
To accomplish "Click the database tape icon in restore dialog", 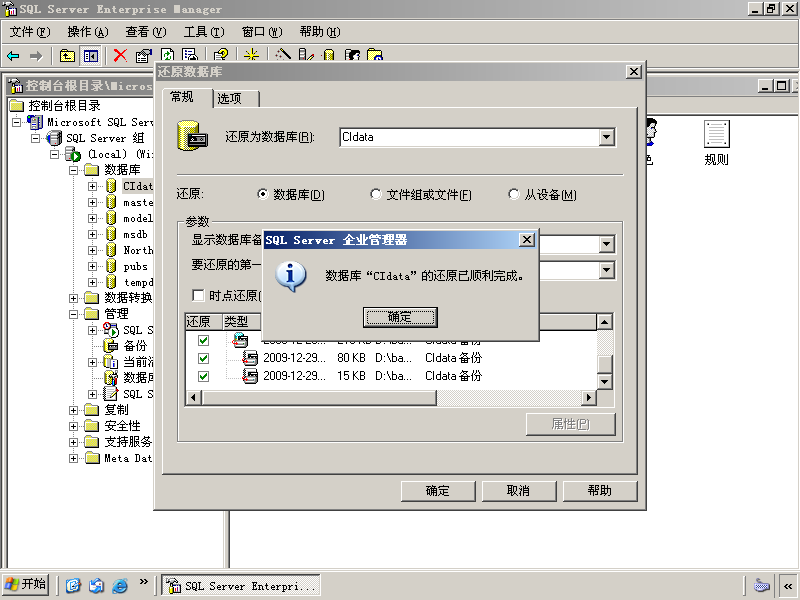I will [192, 136].
